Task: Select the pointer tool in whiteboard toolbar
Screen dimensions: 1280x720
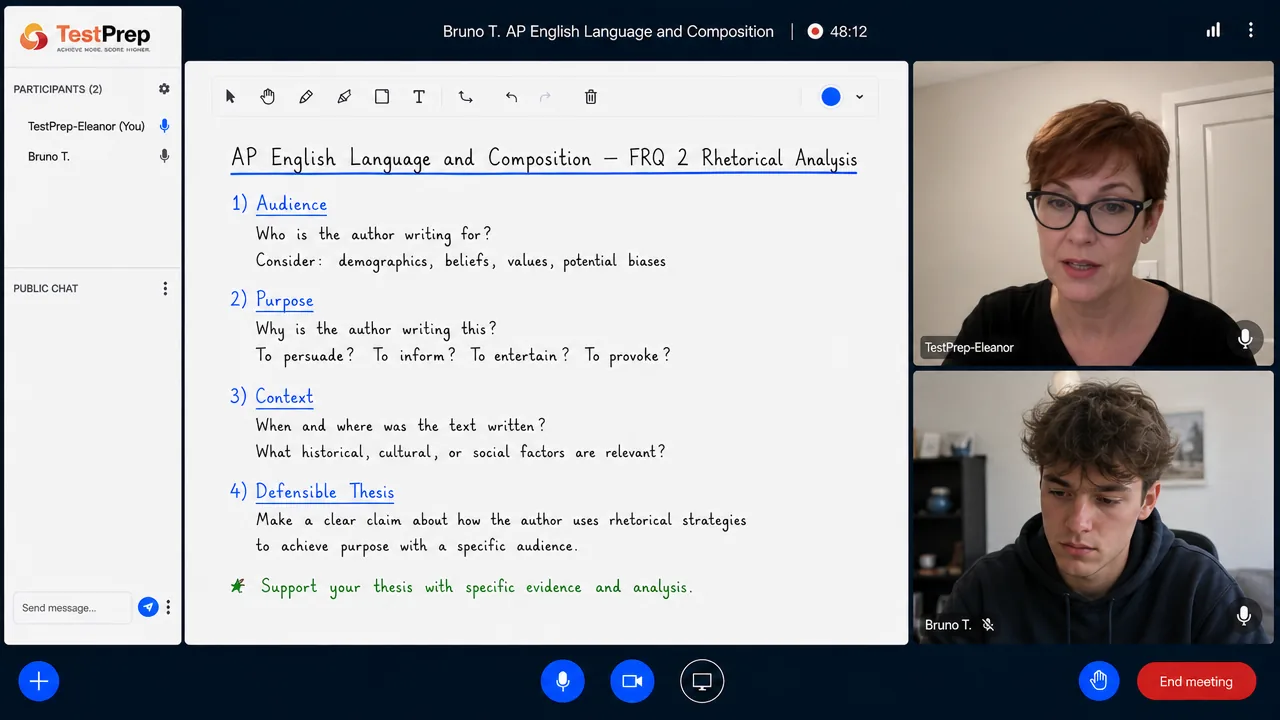Action: [230, 97]
